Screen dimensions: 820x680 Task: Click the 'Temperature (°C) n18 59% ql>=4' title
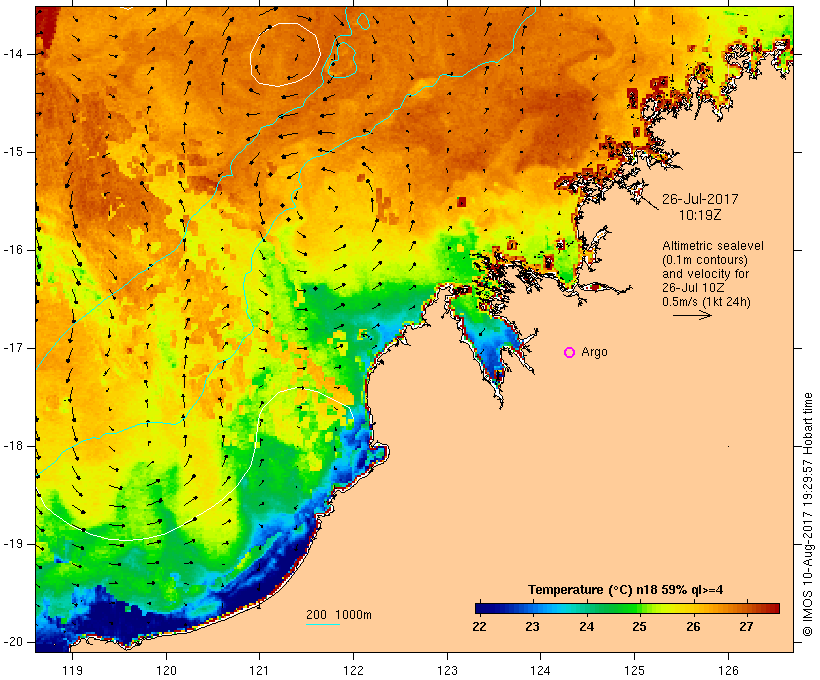(x=625, y=590)
